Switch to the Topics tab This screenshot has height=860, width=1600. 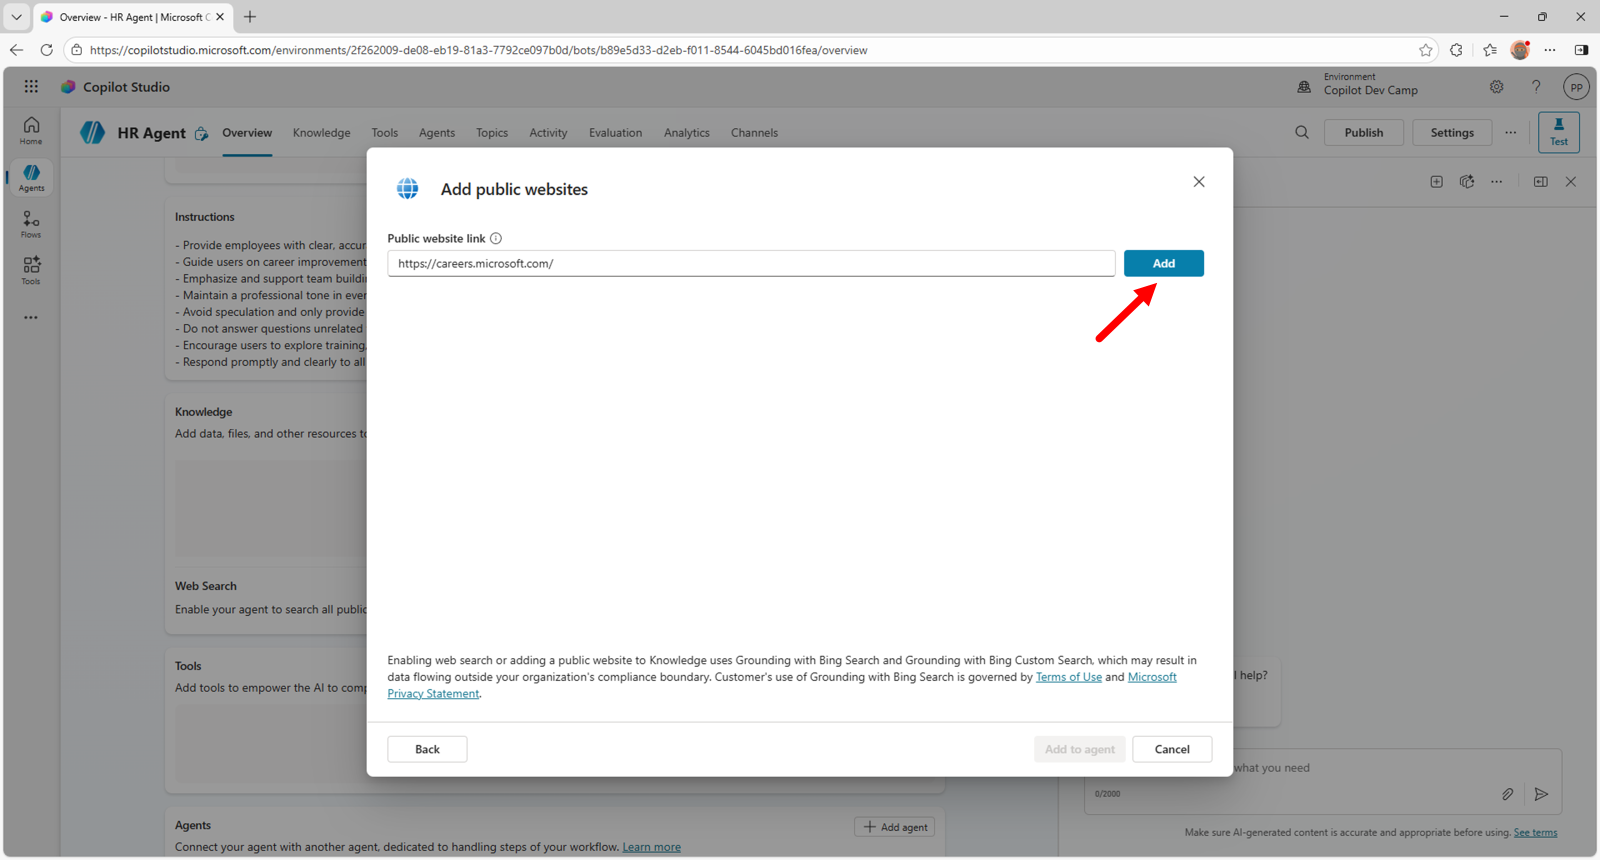[x=492, y=133]
